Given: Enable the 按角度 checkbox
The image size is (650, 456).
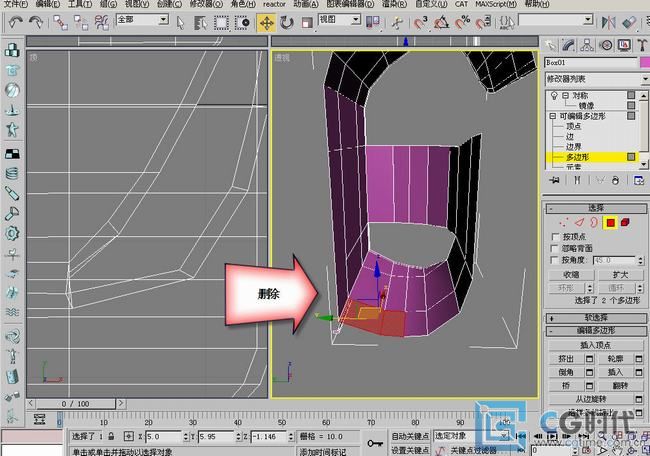Looking at the screenshot, I should 554,260.
